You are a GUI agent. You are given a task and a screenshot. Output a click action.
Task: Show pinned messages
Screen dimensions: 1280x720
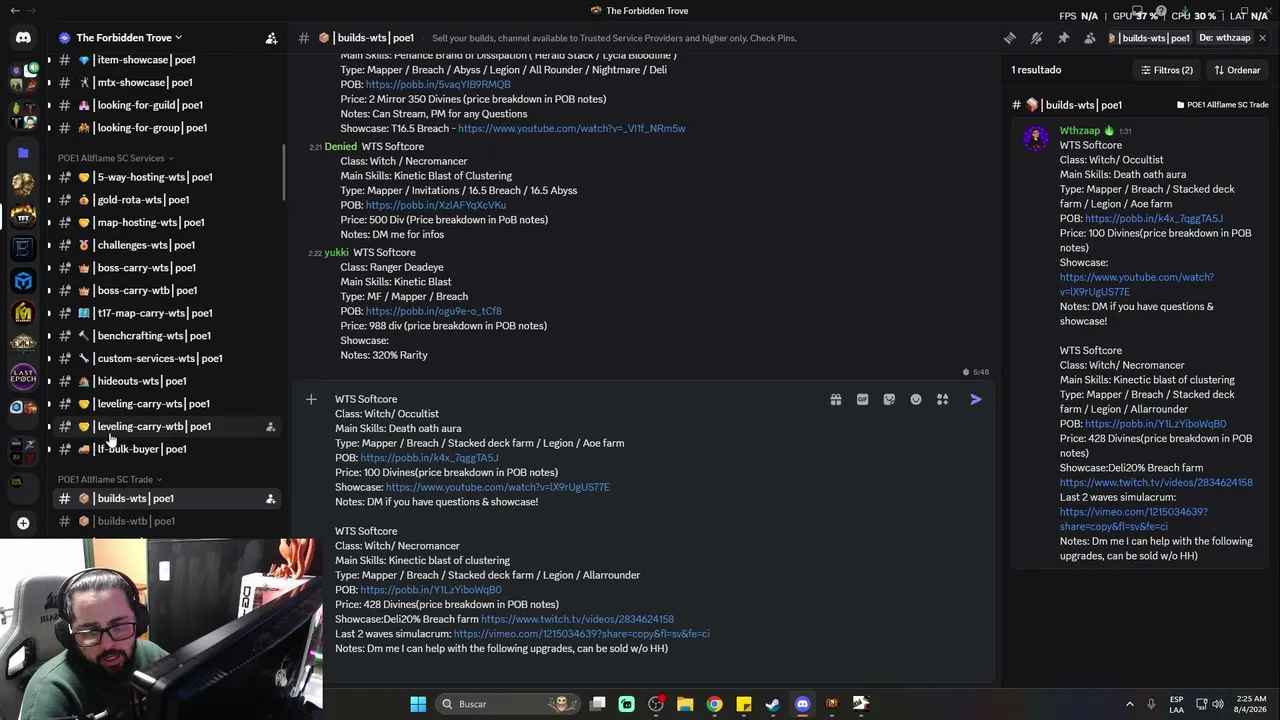[1063, 38]
